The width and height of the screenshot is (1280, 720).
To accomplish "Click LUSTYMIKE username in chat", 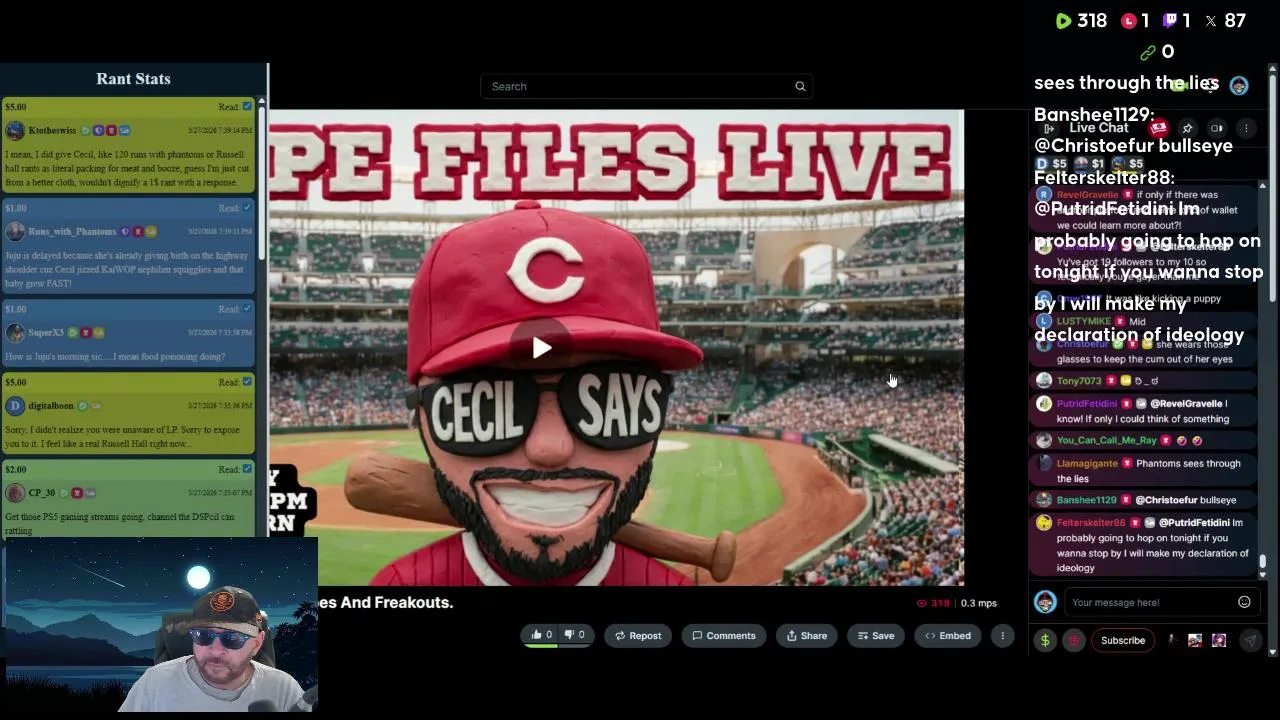I will pos(1083,322).
